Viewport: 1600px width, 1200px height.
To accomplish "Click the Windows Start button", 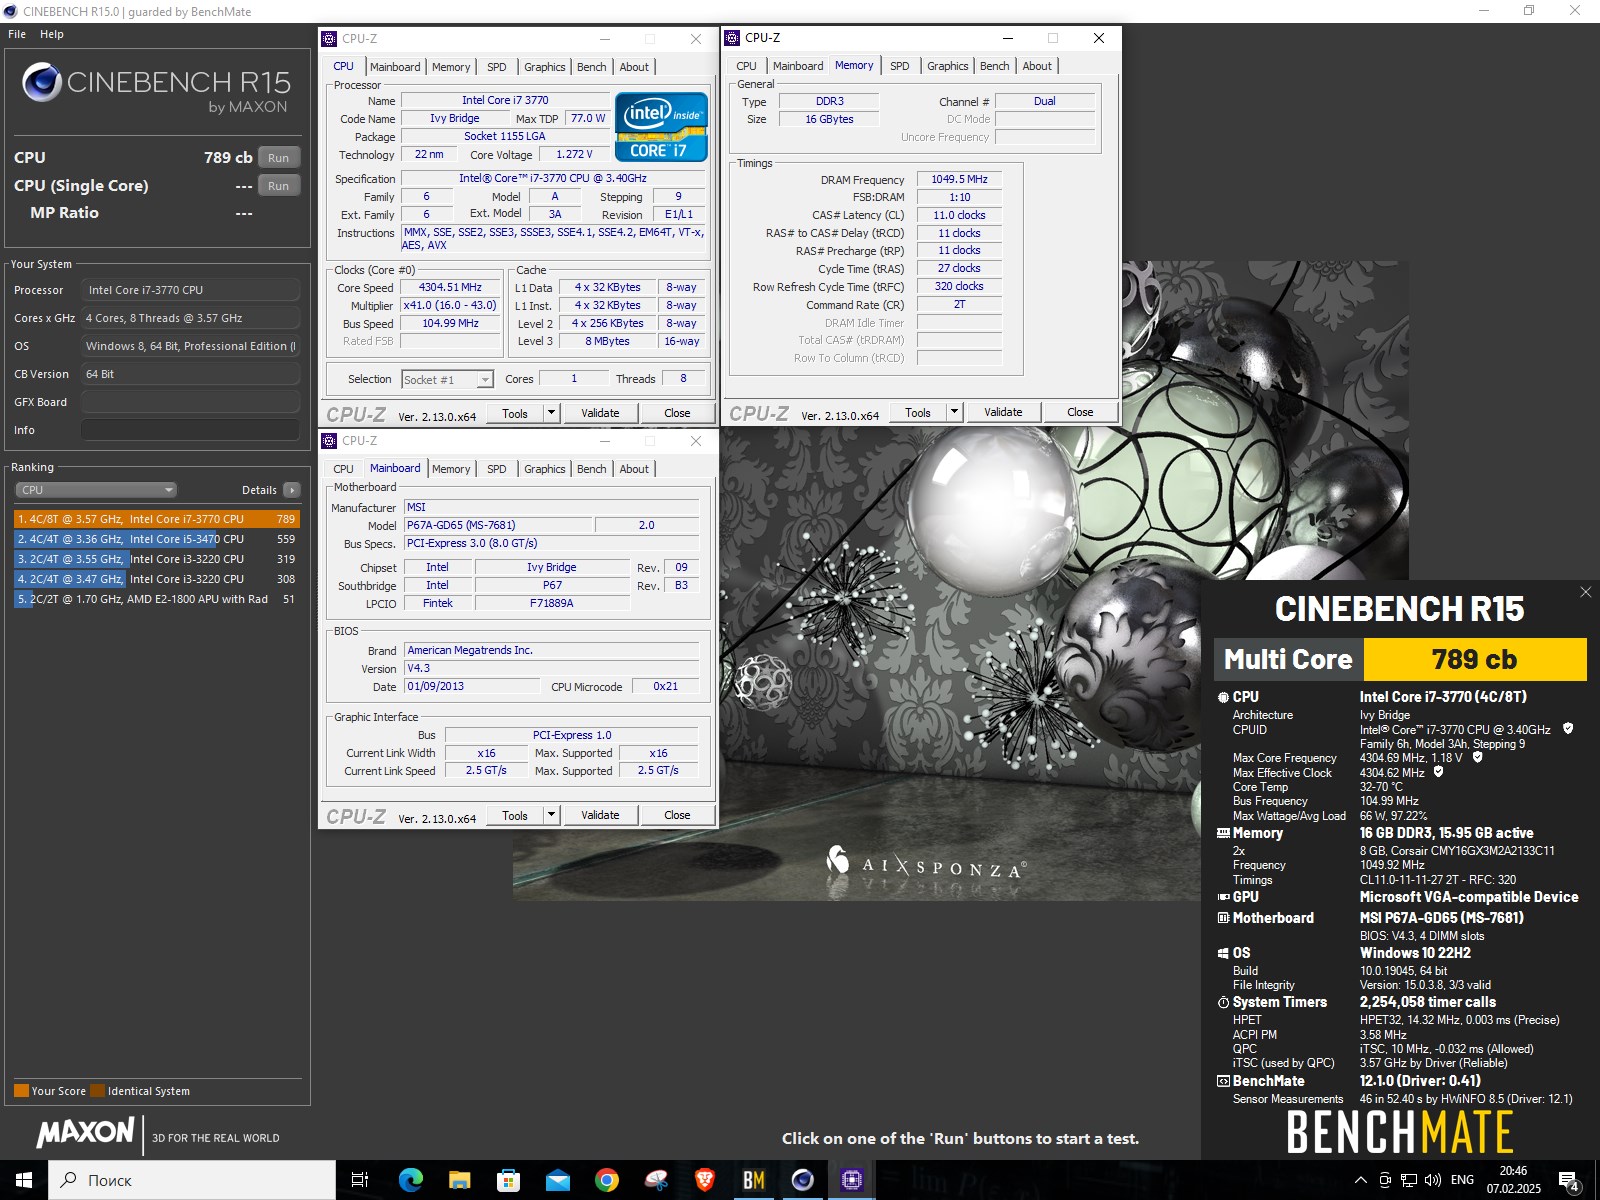I will [x=24, y=1180].
